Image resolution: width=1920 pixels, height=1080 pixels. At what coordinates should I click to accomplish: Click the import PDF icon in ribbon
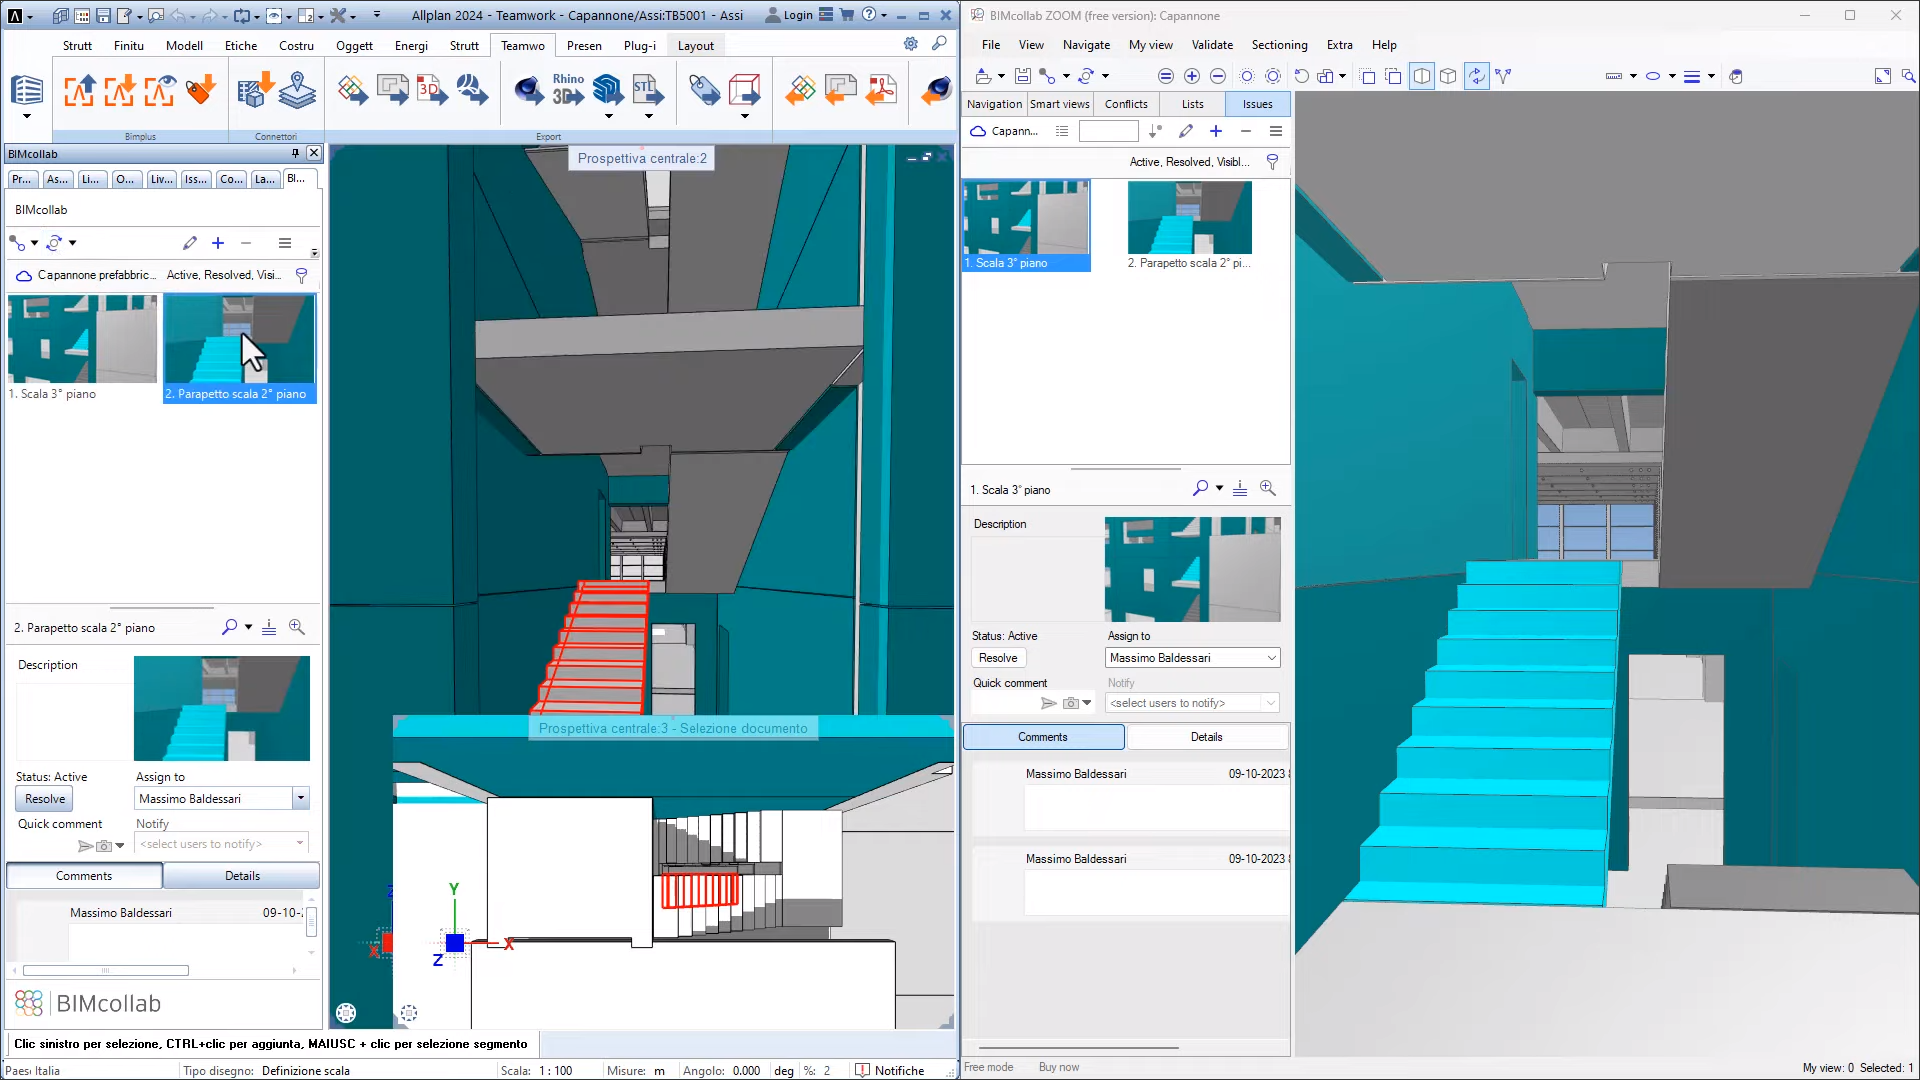pos(881,89)
